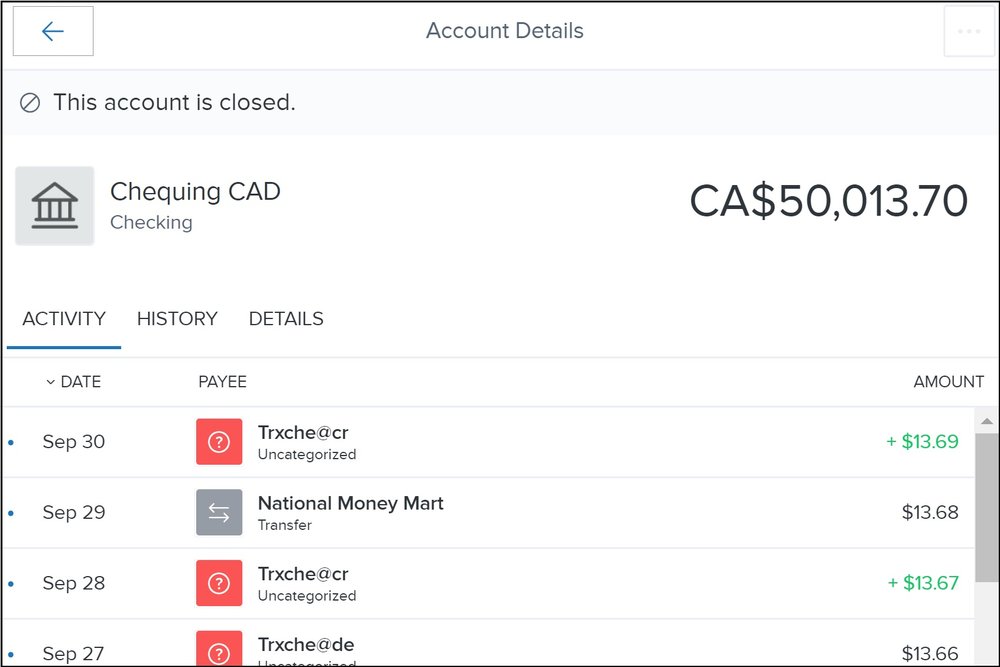This screenshot has width=1000, height=667.
Task: Switch to the History tab
Action: tap(177, 319)
